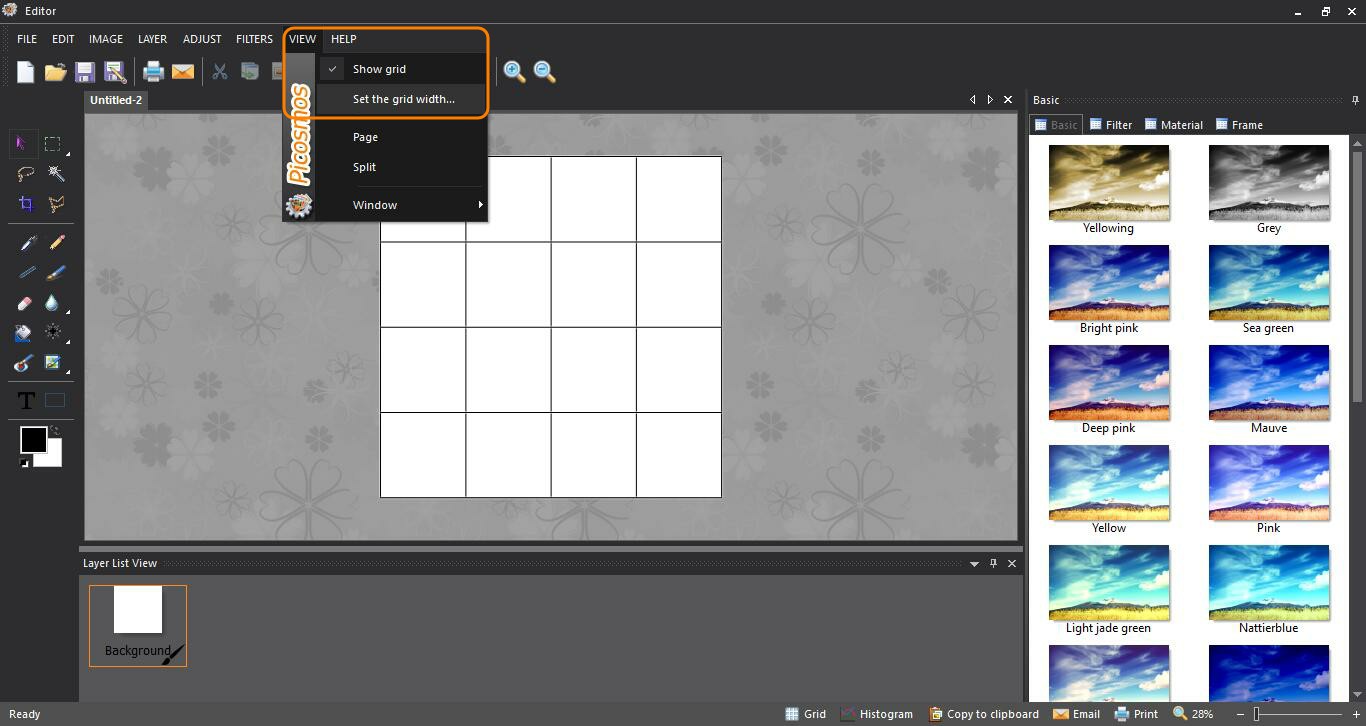
Task: Pick the Lasso selection tool
Action: [26, 174]
